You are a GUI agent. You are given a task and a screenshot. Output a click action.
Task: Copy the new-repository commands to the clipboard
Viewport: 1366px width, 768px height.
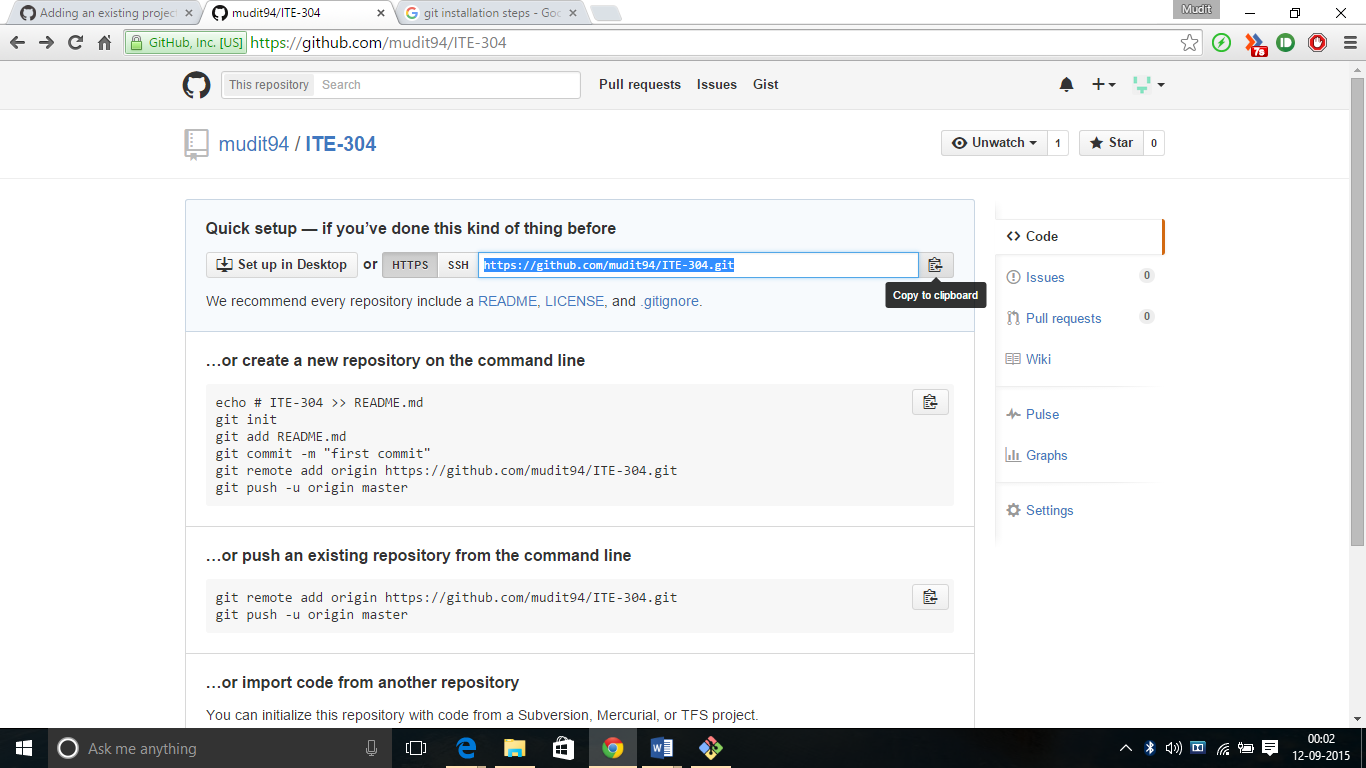tap(930, 402)
